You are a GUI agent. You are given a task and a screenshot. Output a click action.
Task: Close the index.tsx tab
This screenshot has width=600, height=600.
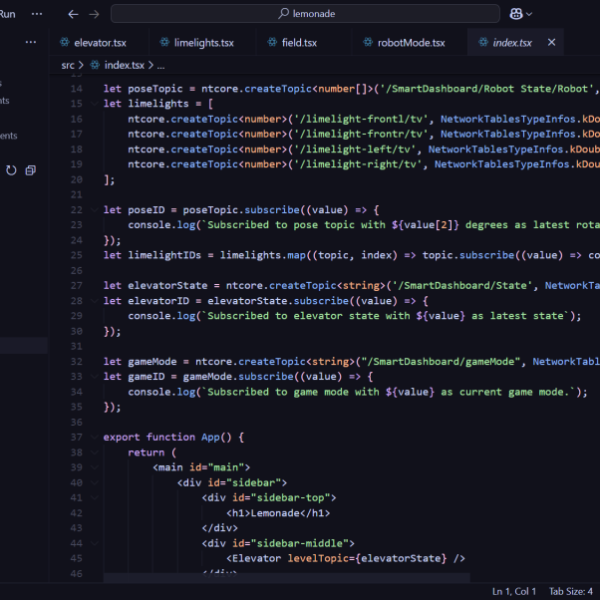[551, 42]
